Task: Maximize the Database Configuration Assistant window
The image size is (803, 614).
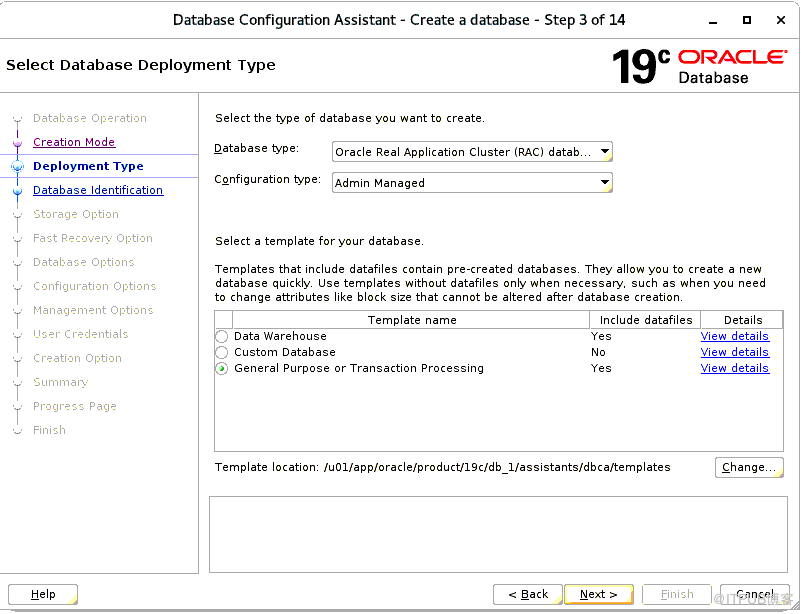Action: (x=747, y=20)
